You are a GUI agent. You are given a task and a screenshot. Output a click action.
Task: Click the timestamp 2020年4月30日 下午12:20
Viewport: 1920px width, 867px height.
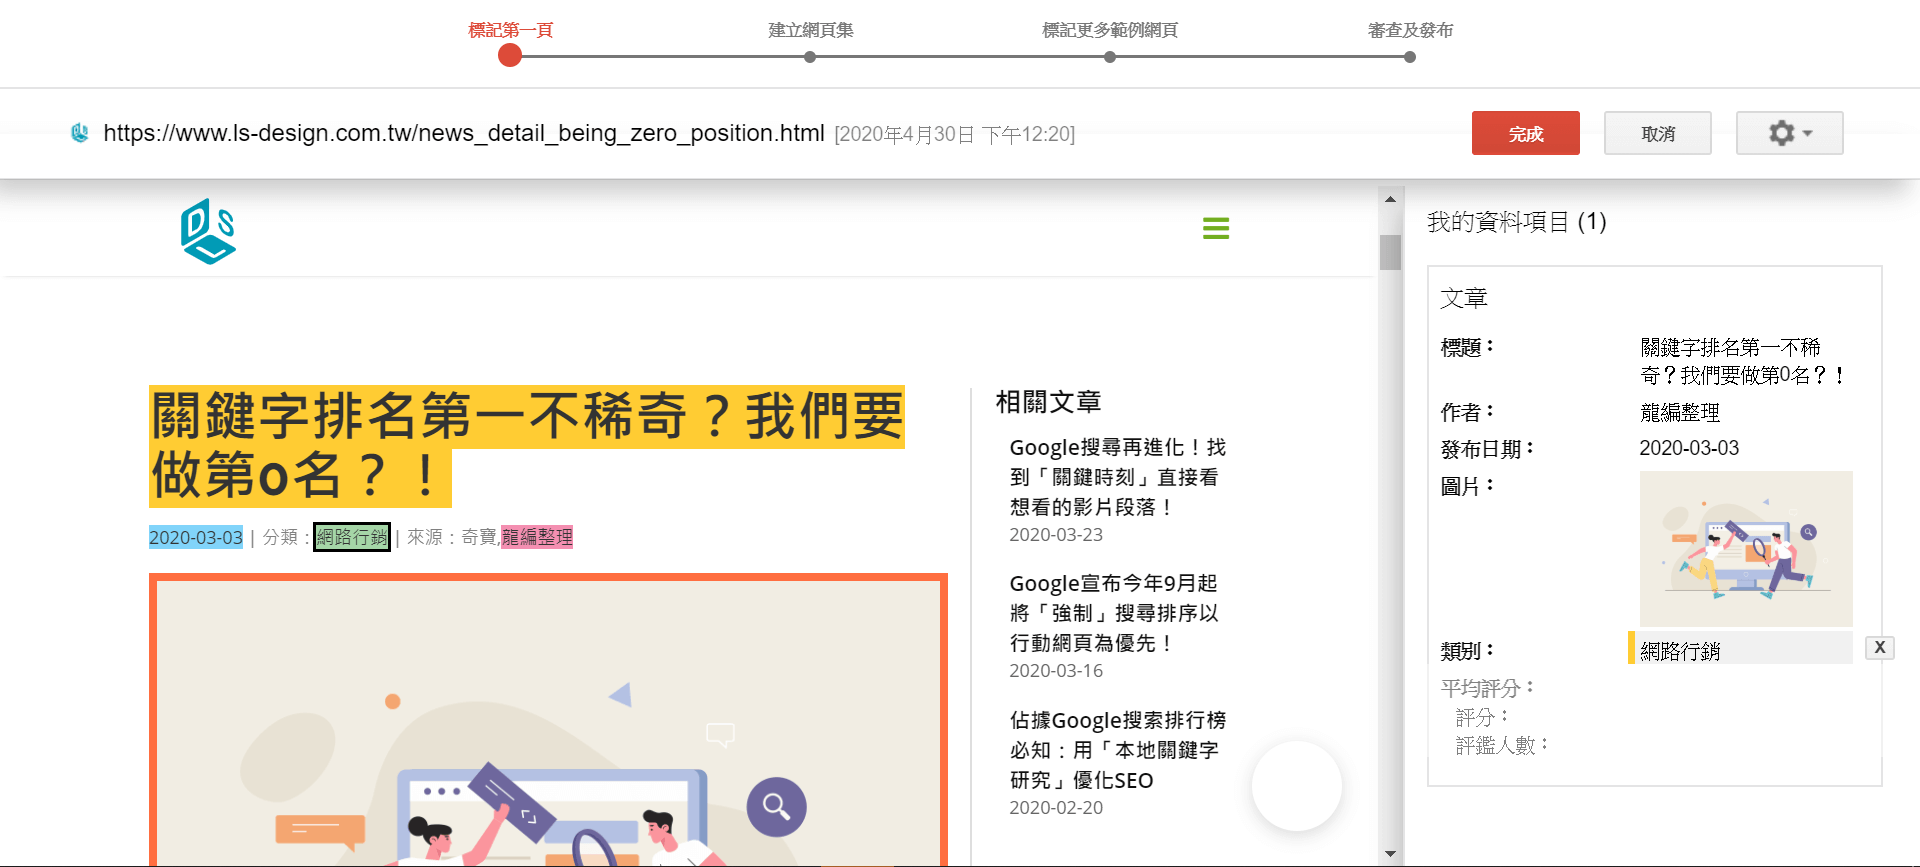click(955, 134)
